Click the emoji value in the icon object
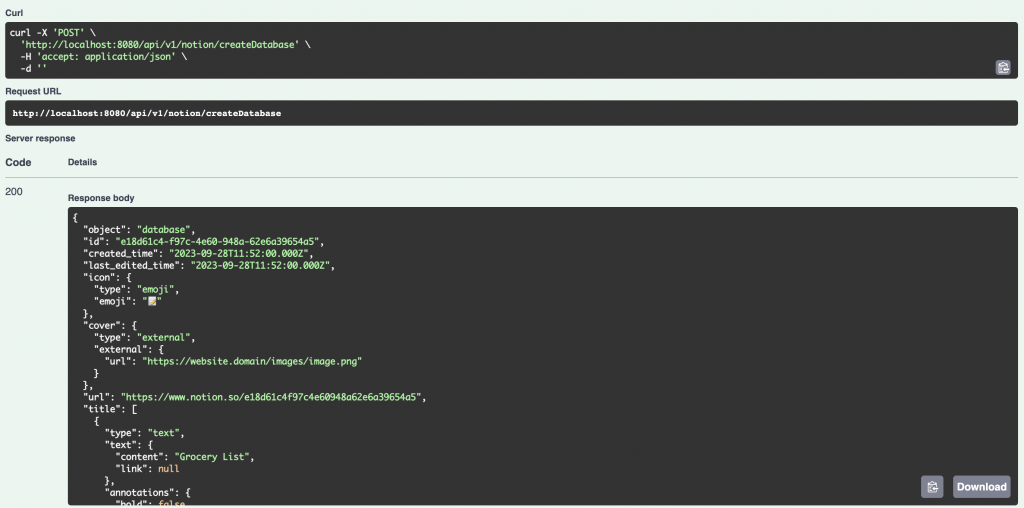The image size is (1024, 508). tap(154, 301)
